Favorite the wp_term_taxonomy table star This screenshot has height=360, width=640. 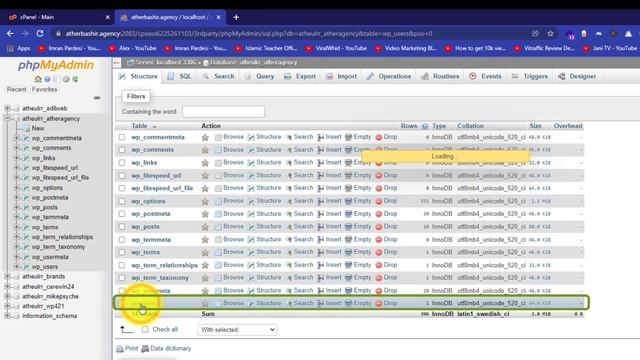(205, 278)
